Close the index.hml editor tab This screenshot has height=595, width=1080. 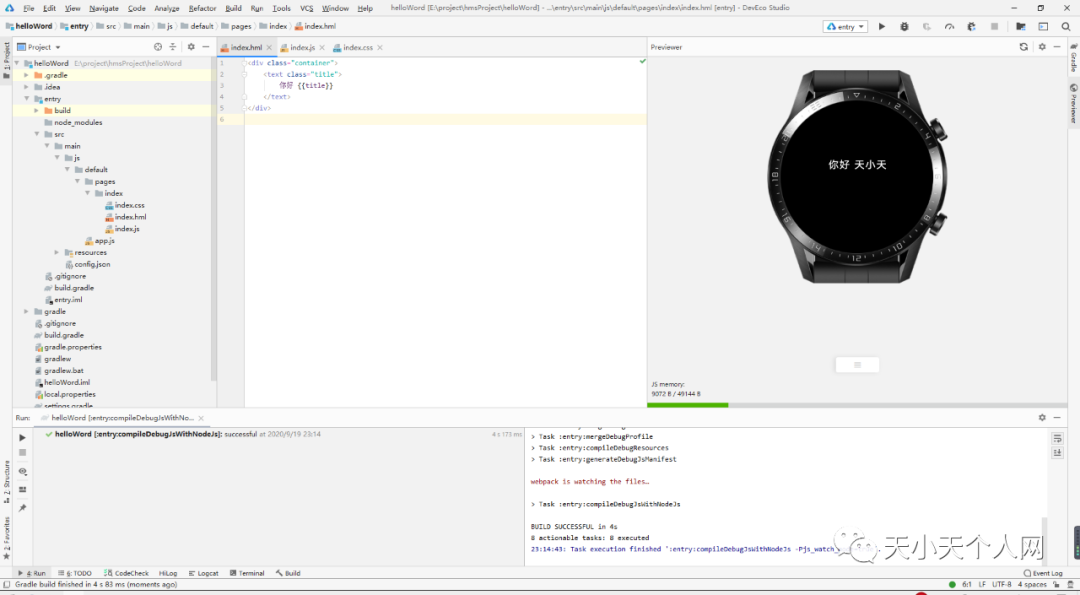point(269,48)
